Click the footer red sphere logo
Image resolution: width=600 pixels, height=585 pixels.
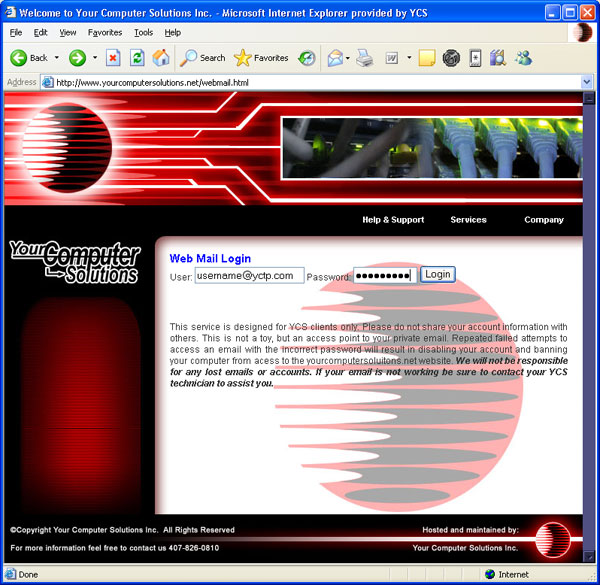point(553,540)
